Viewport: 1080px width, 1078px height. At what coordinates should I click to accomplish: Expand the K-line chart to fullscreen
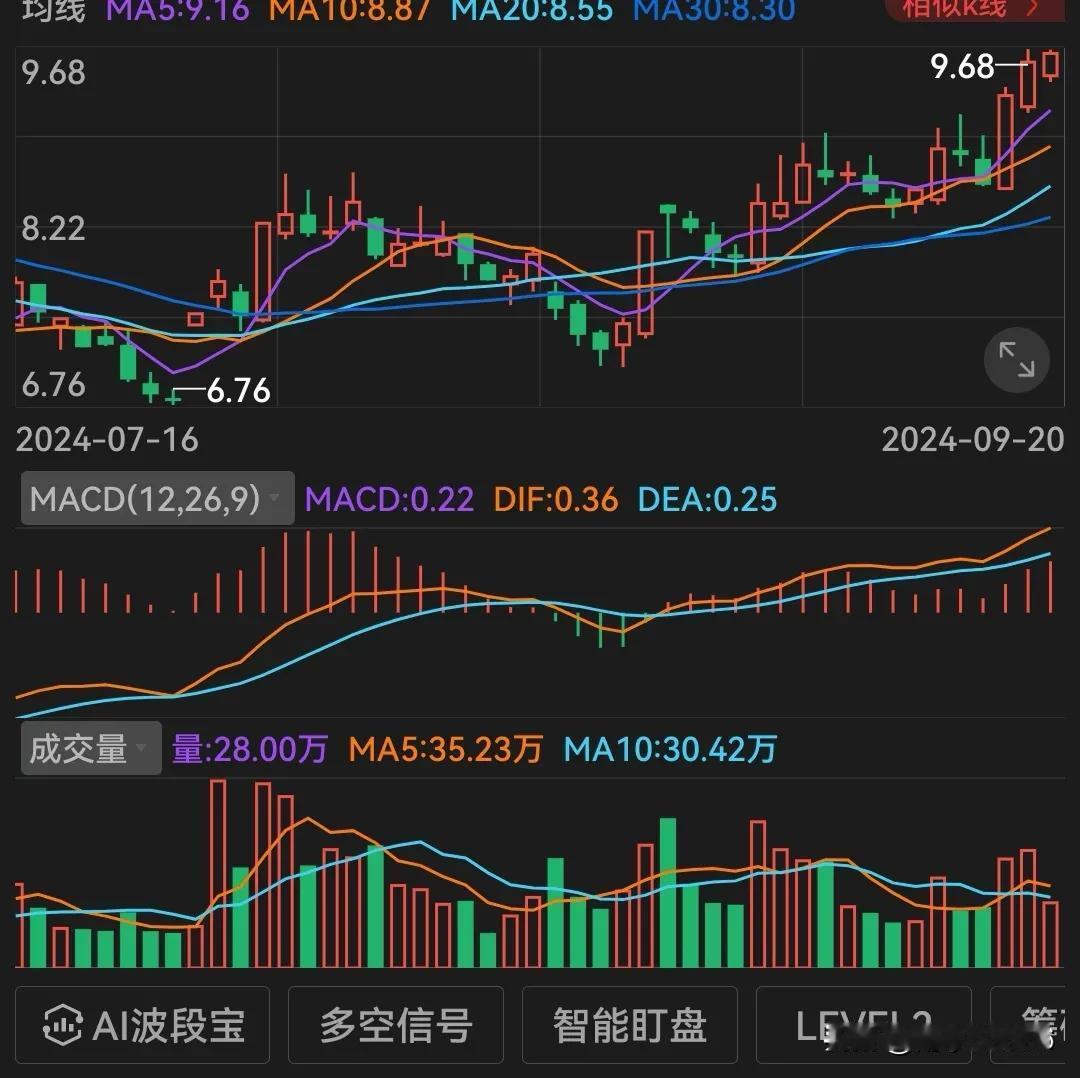click(x=1017, y=360)
